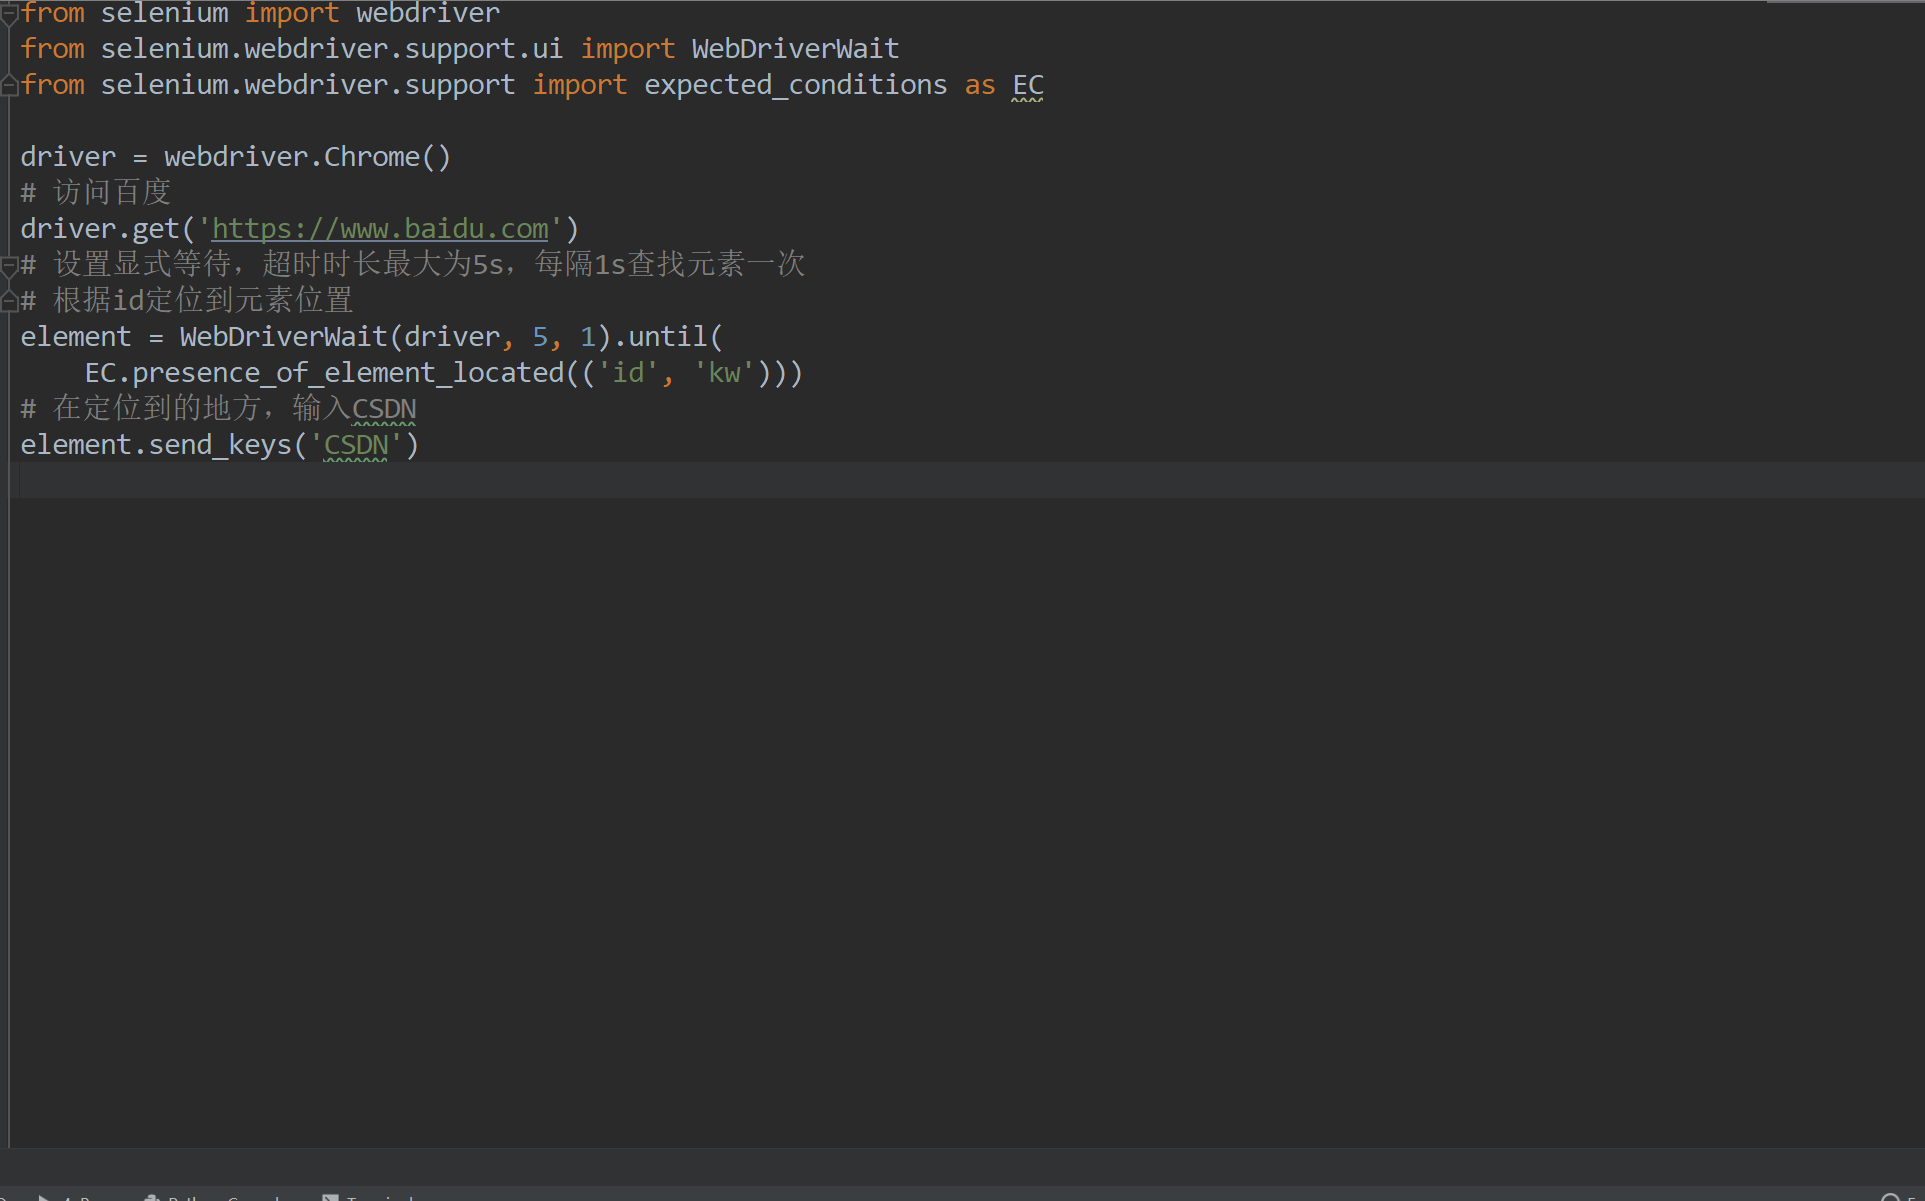Click the Python Console icon in bottom bar
Viewport: 1925px width, 1201px height.
coord(152,1197)
